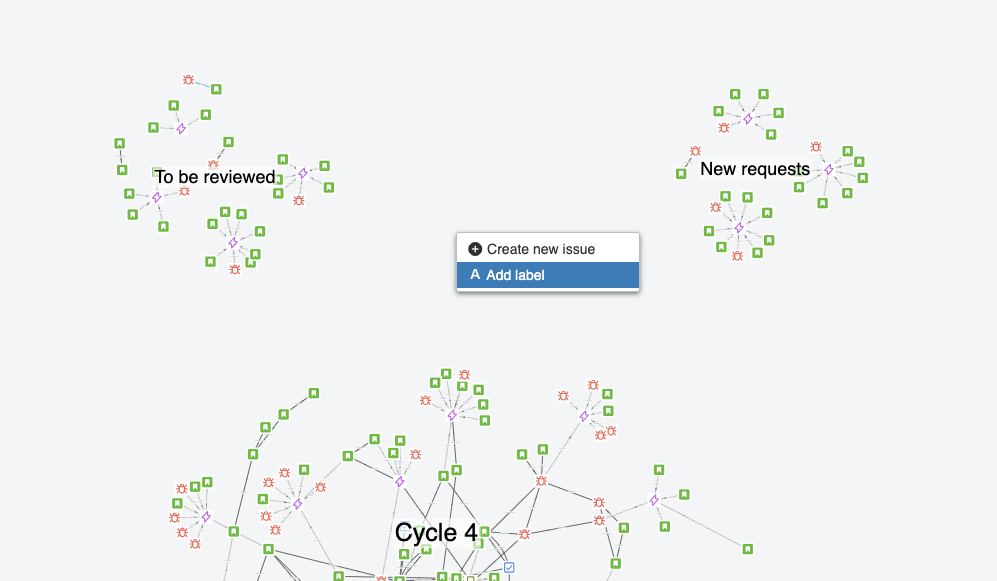
Task: Click the red bug node attached to the blue link
Action: click(188, 80)
